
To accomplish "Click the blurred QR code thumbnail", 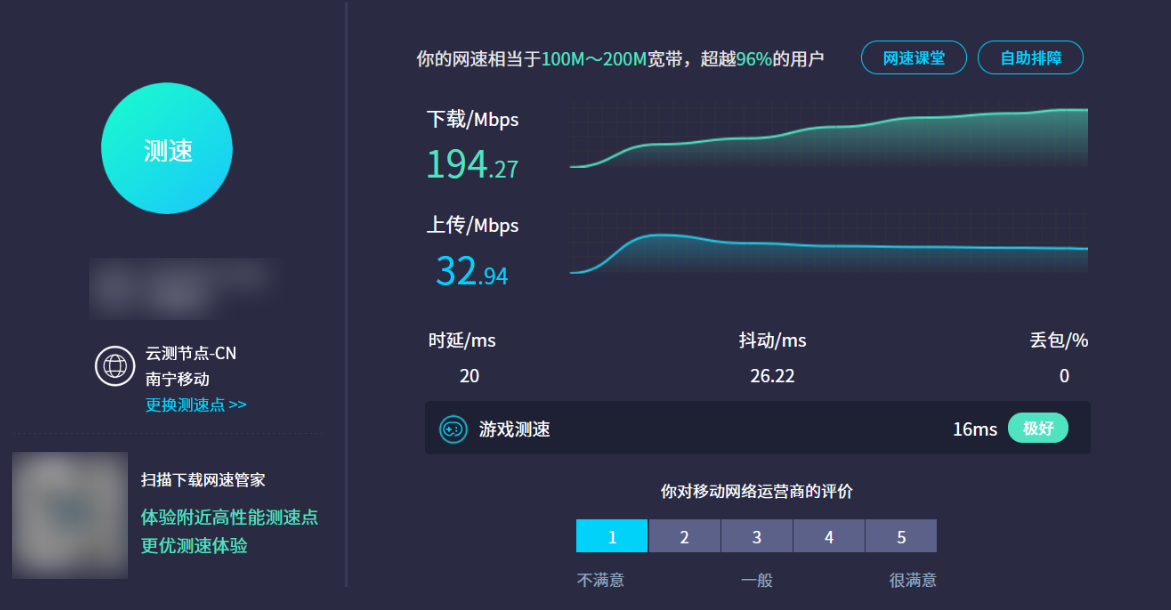I will 70,515.
